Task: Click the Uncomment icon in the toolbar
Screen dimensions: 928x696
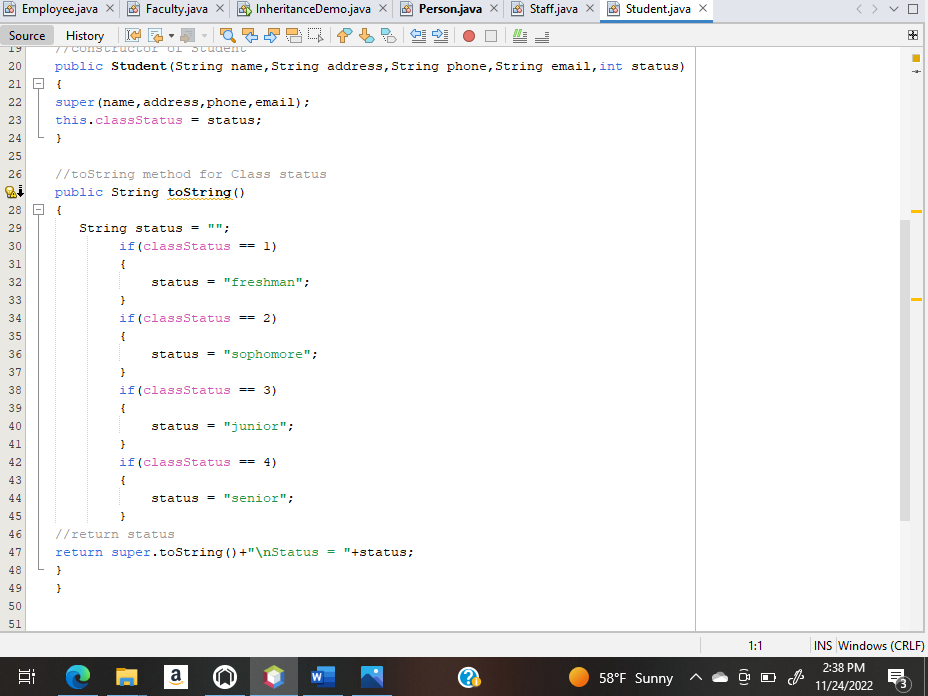Action: point(542,37)
